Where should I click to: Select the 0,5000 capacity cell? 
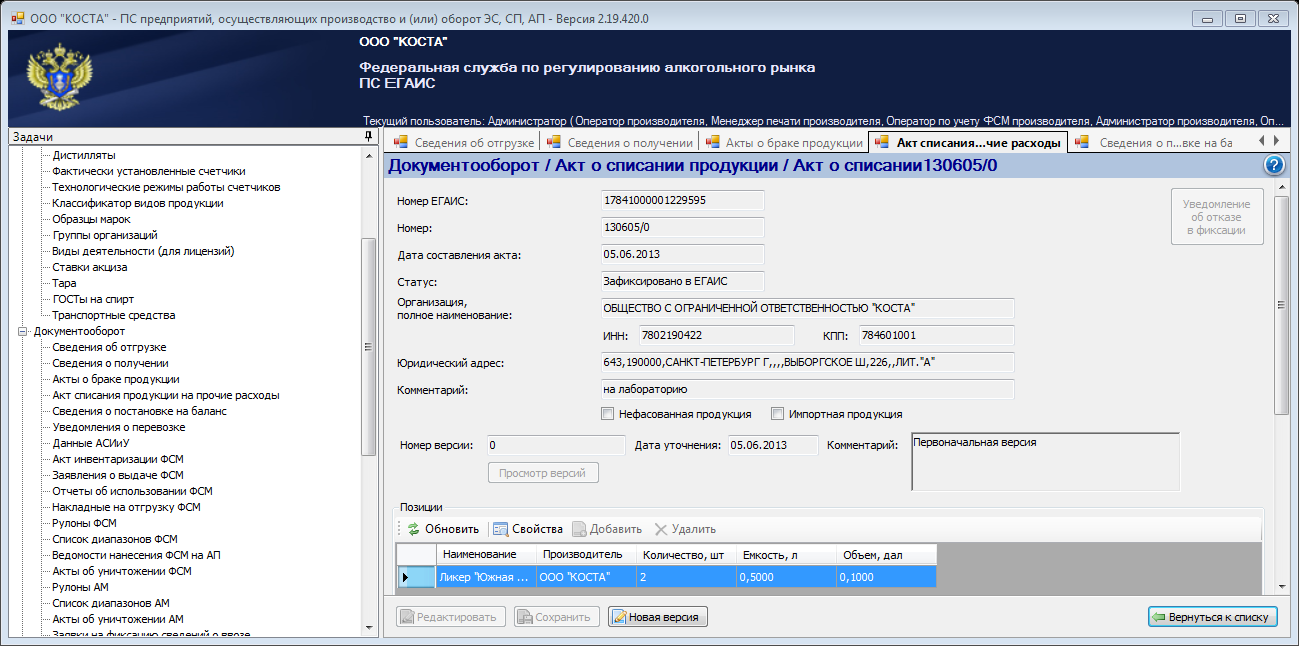click(786, 577)
